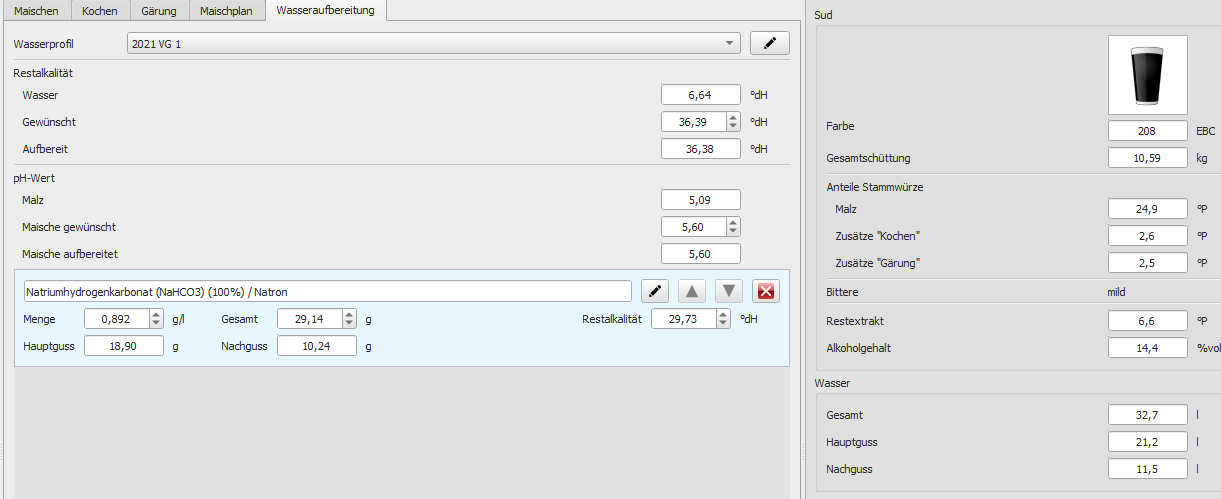Decrease the Maische gewünscht pH value

coord(733,231)
